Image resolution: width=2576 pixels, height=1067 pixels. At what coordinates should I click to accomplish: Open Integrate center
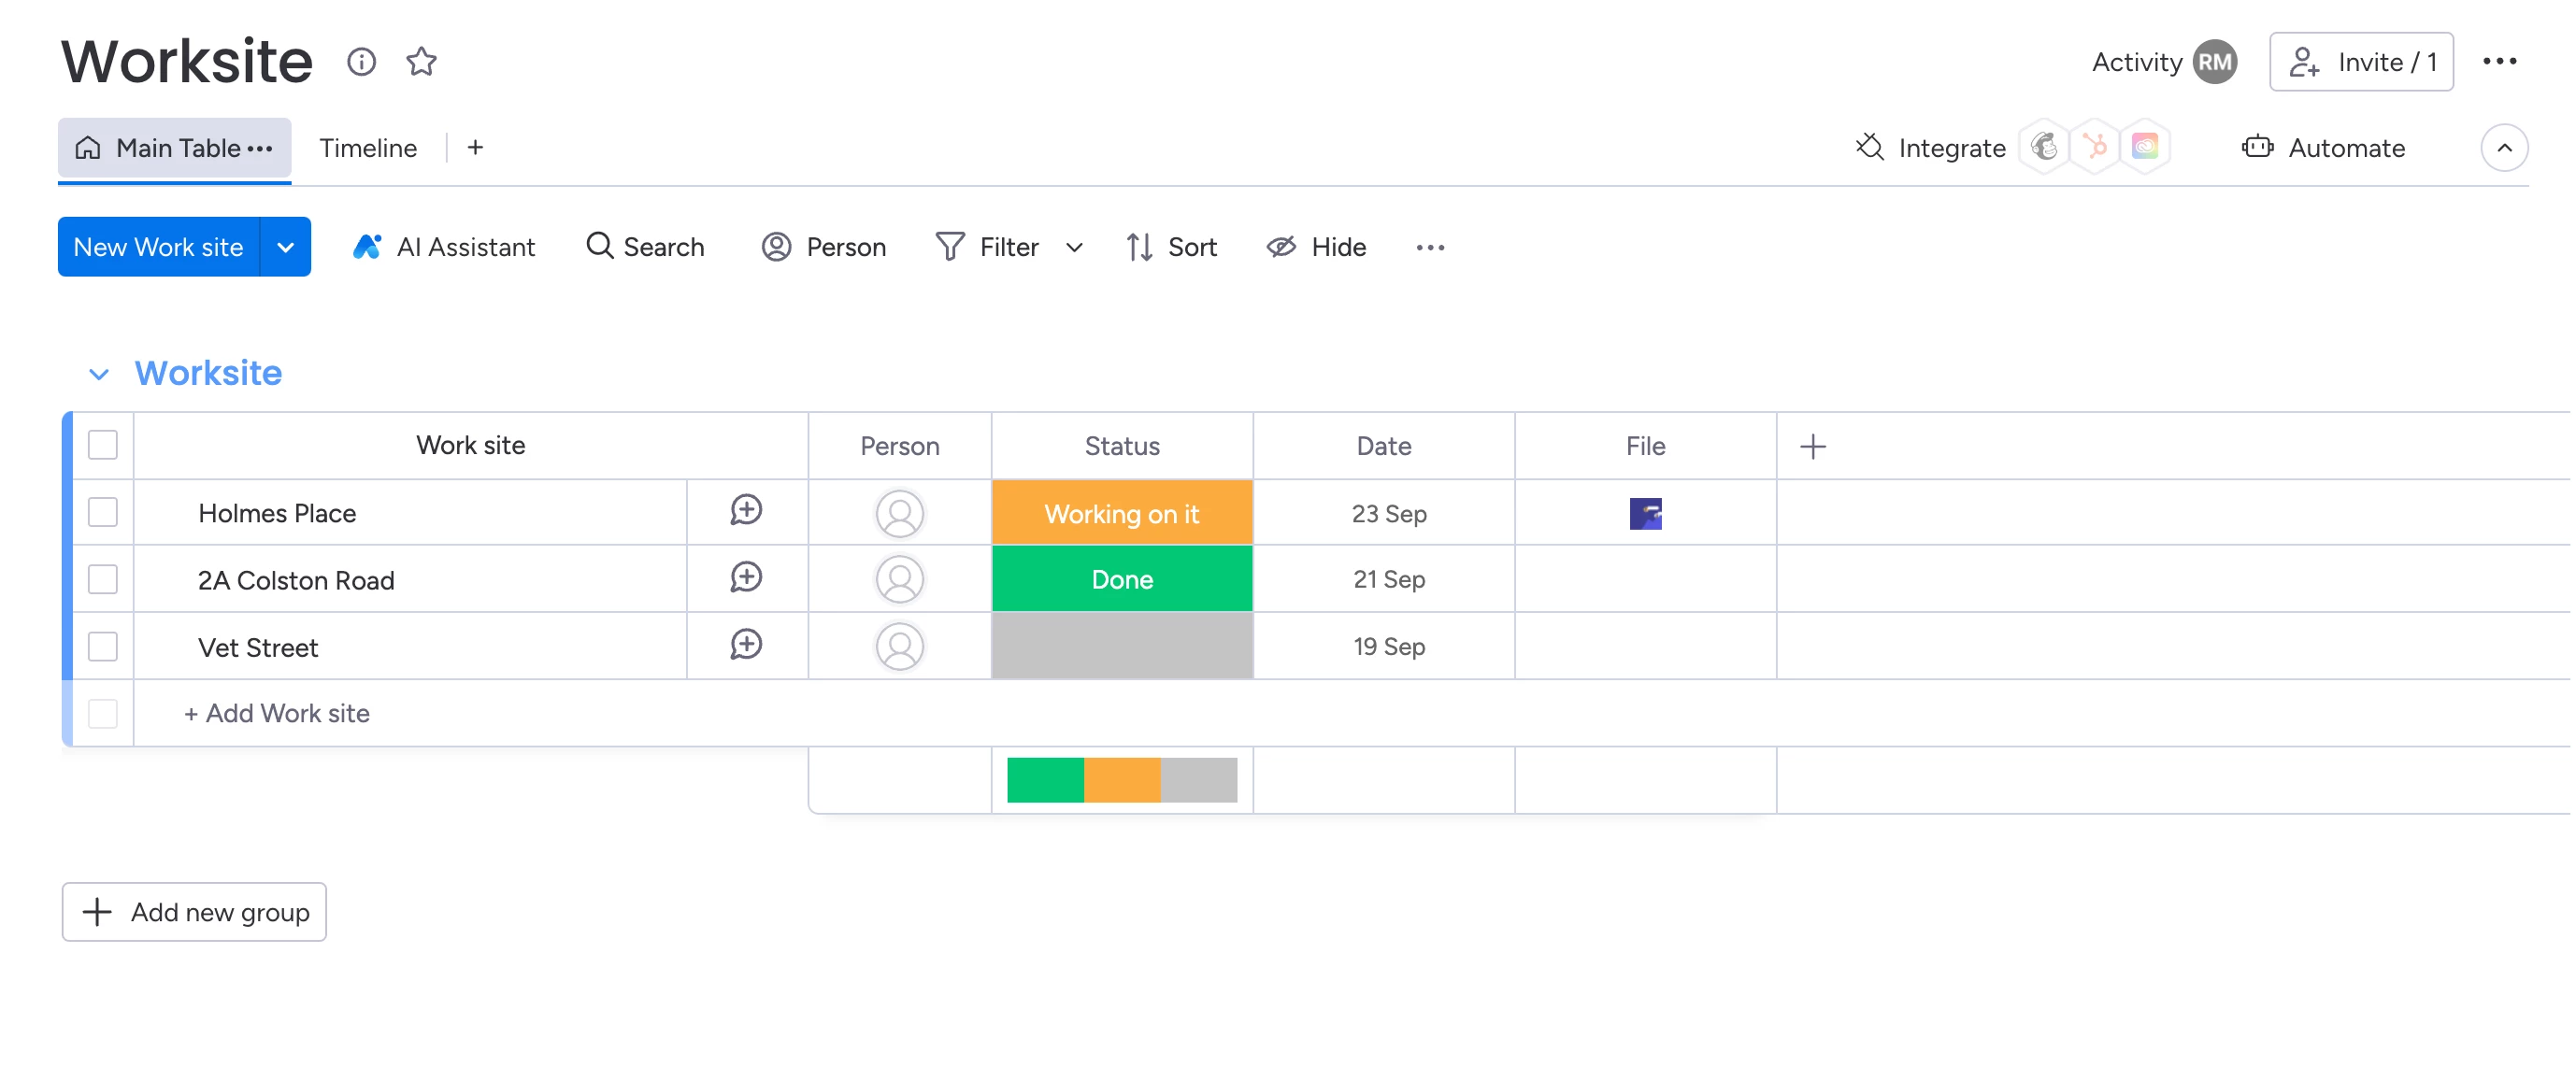1930,148
